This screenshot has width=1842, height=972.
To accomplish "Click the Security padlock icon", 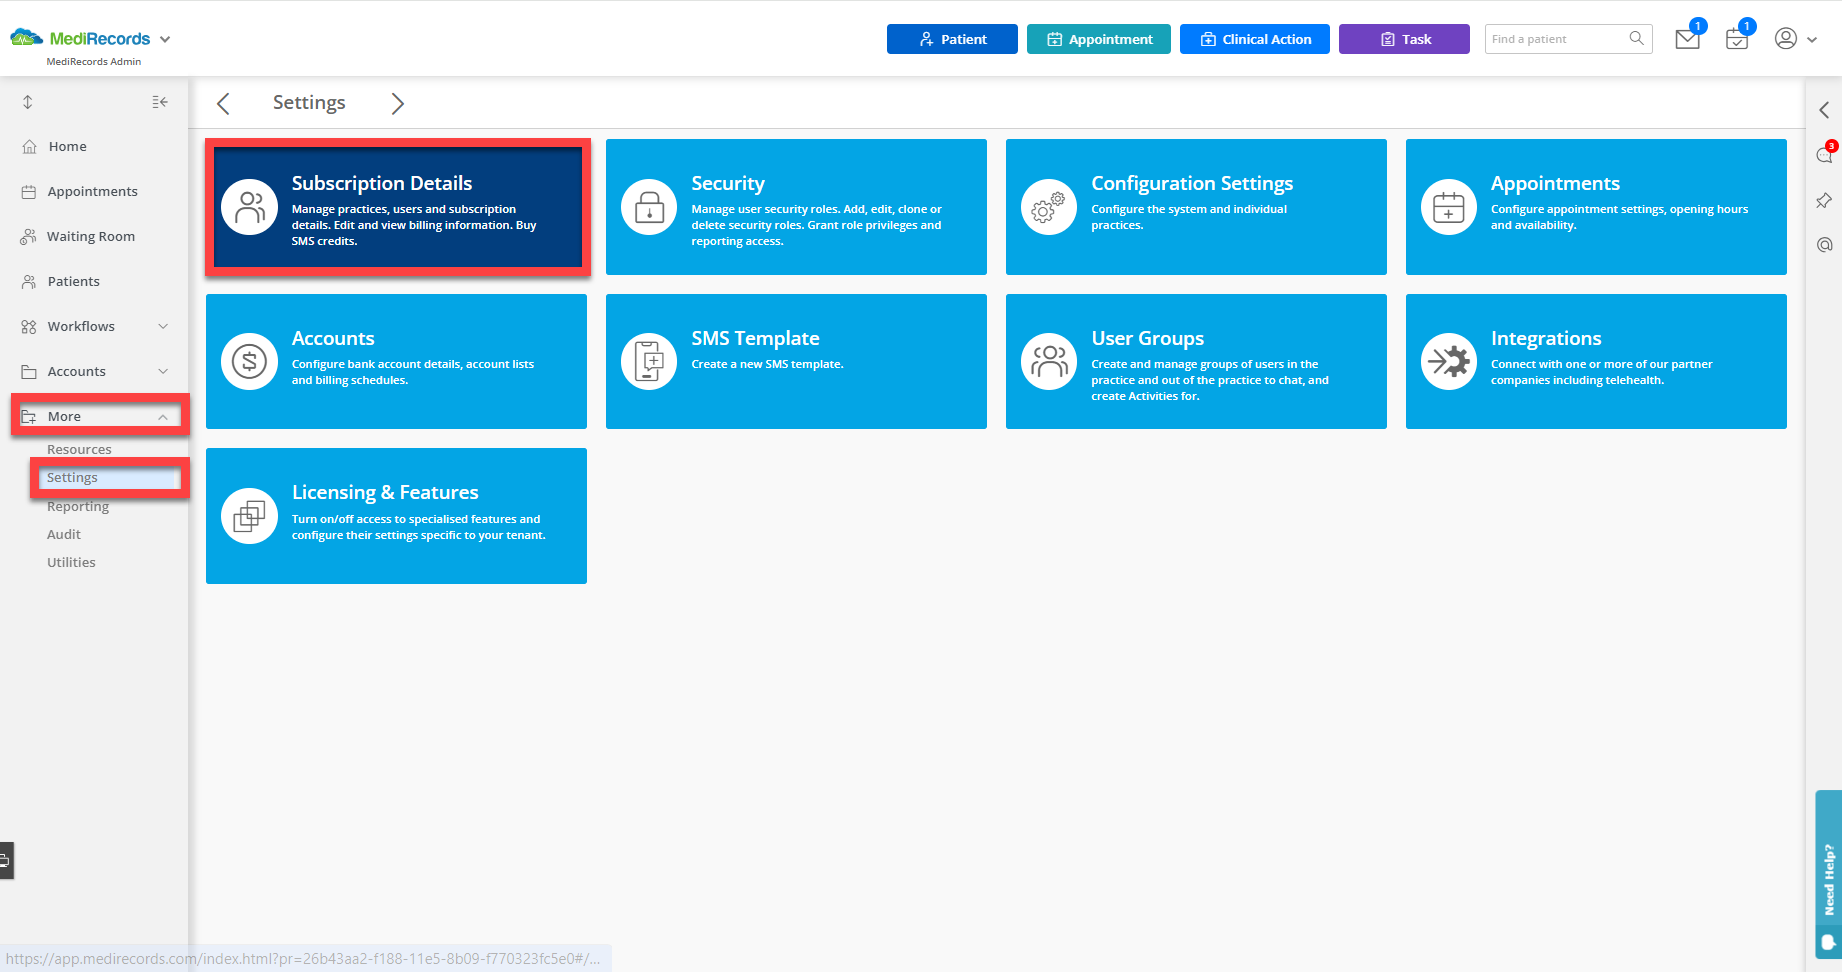I will (x=649, y=207).
